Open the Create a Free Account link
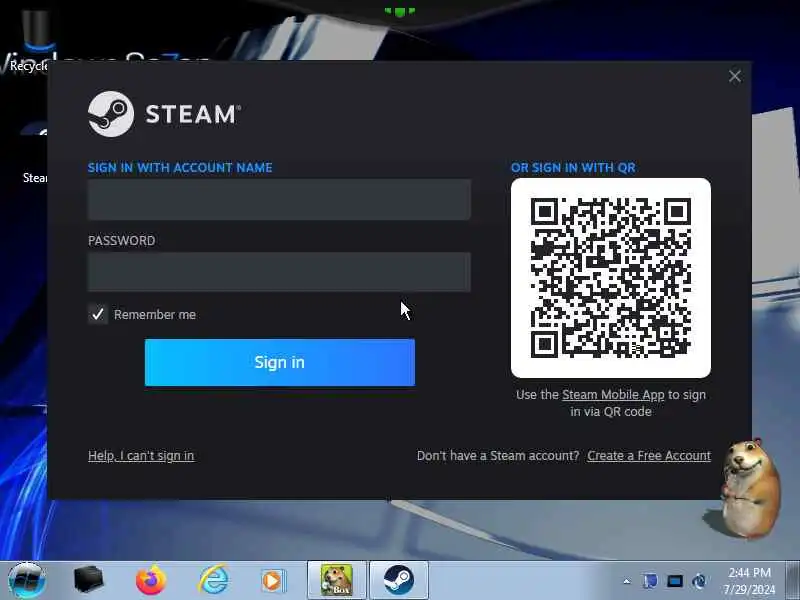This screenshot has width=800, height=600. click(x=648, y=456)
